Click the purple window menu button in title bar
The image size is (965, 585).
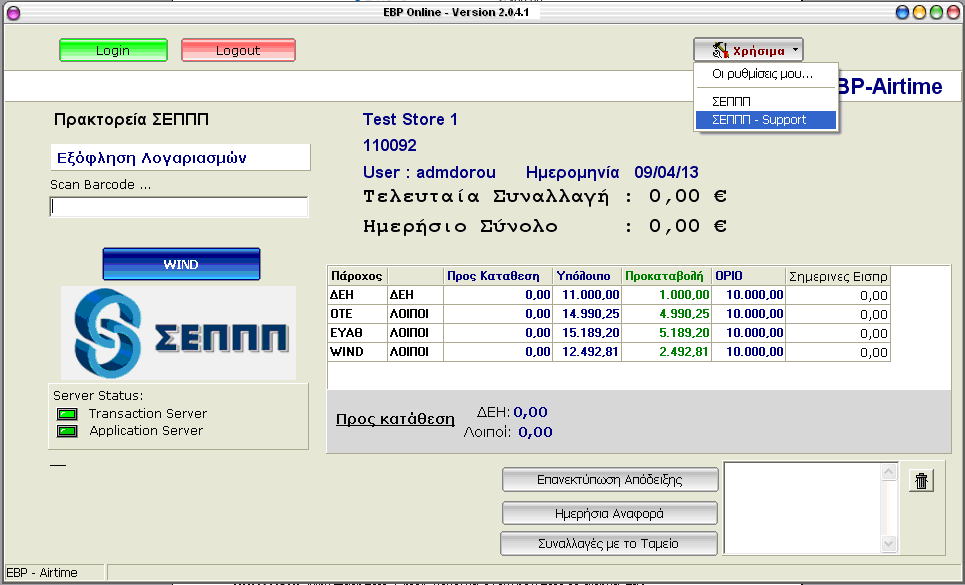tap(13, 12)
